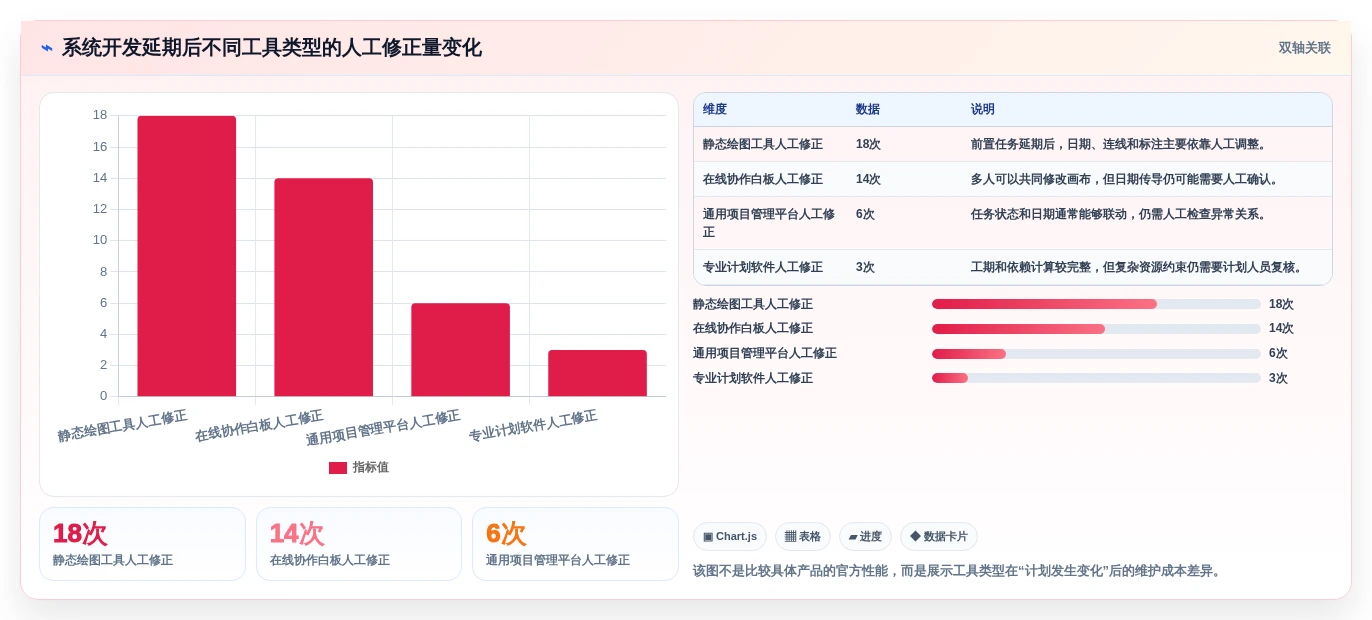Select the 在线协作白板人工修正 bar in chart

tap(324, 287)
